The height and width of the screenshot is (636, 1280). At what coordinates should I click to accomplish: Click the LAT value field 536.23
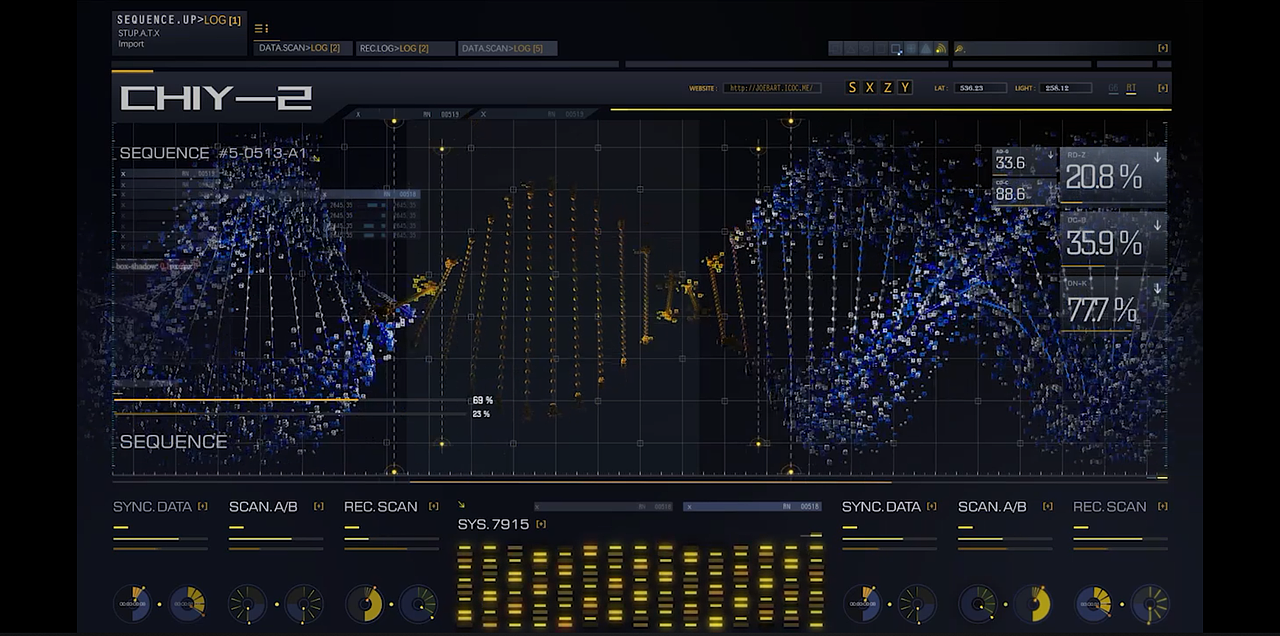point(980,88)
